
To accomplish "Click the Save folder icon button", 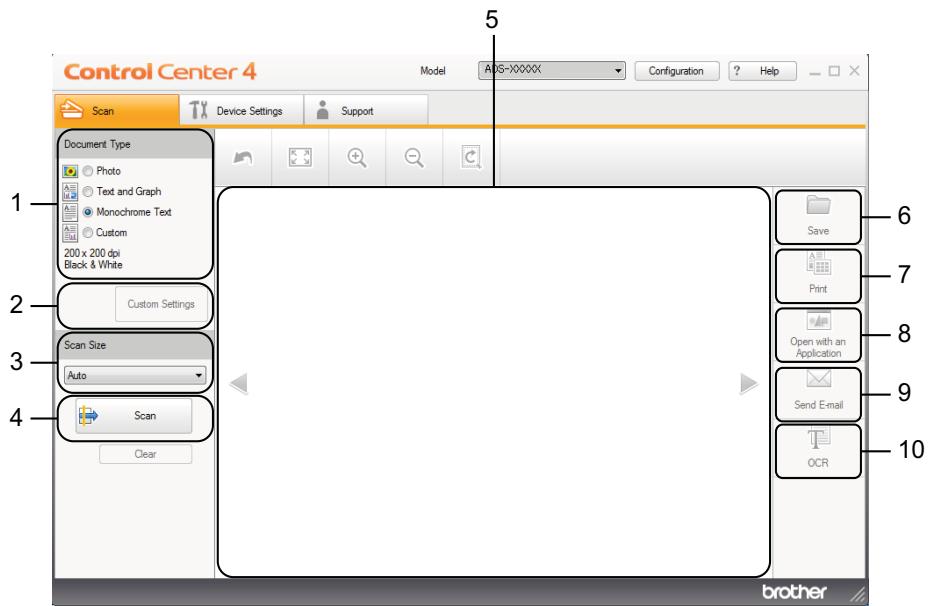I will pyautogui.click(x=818, y=217).
